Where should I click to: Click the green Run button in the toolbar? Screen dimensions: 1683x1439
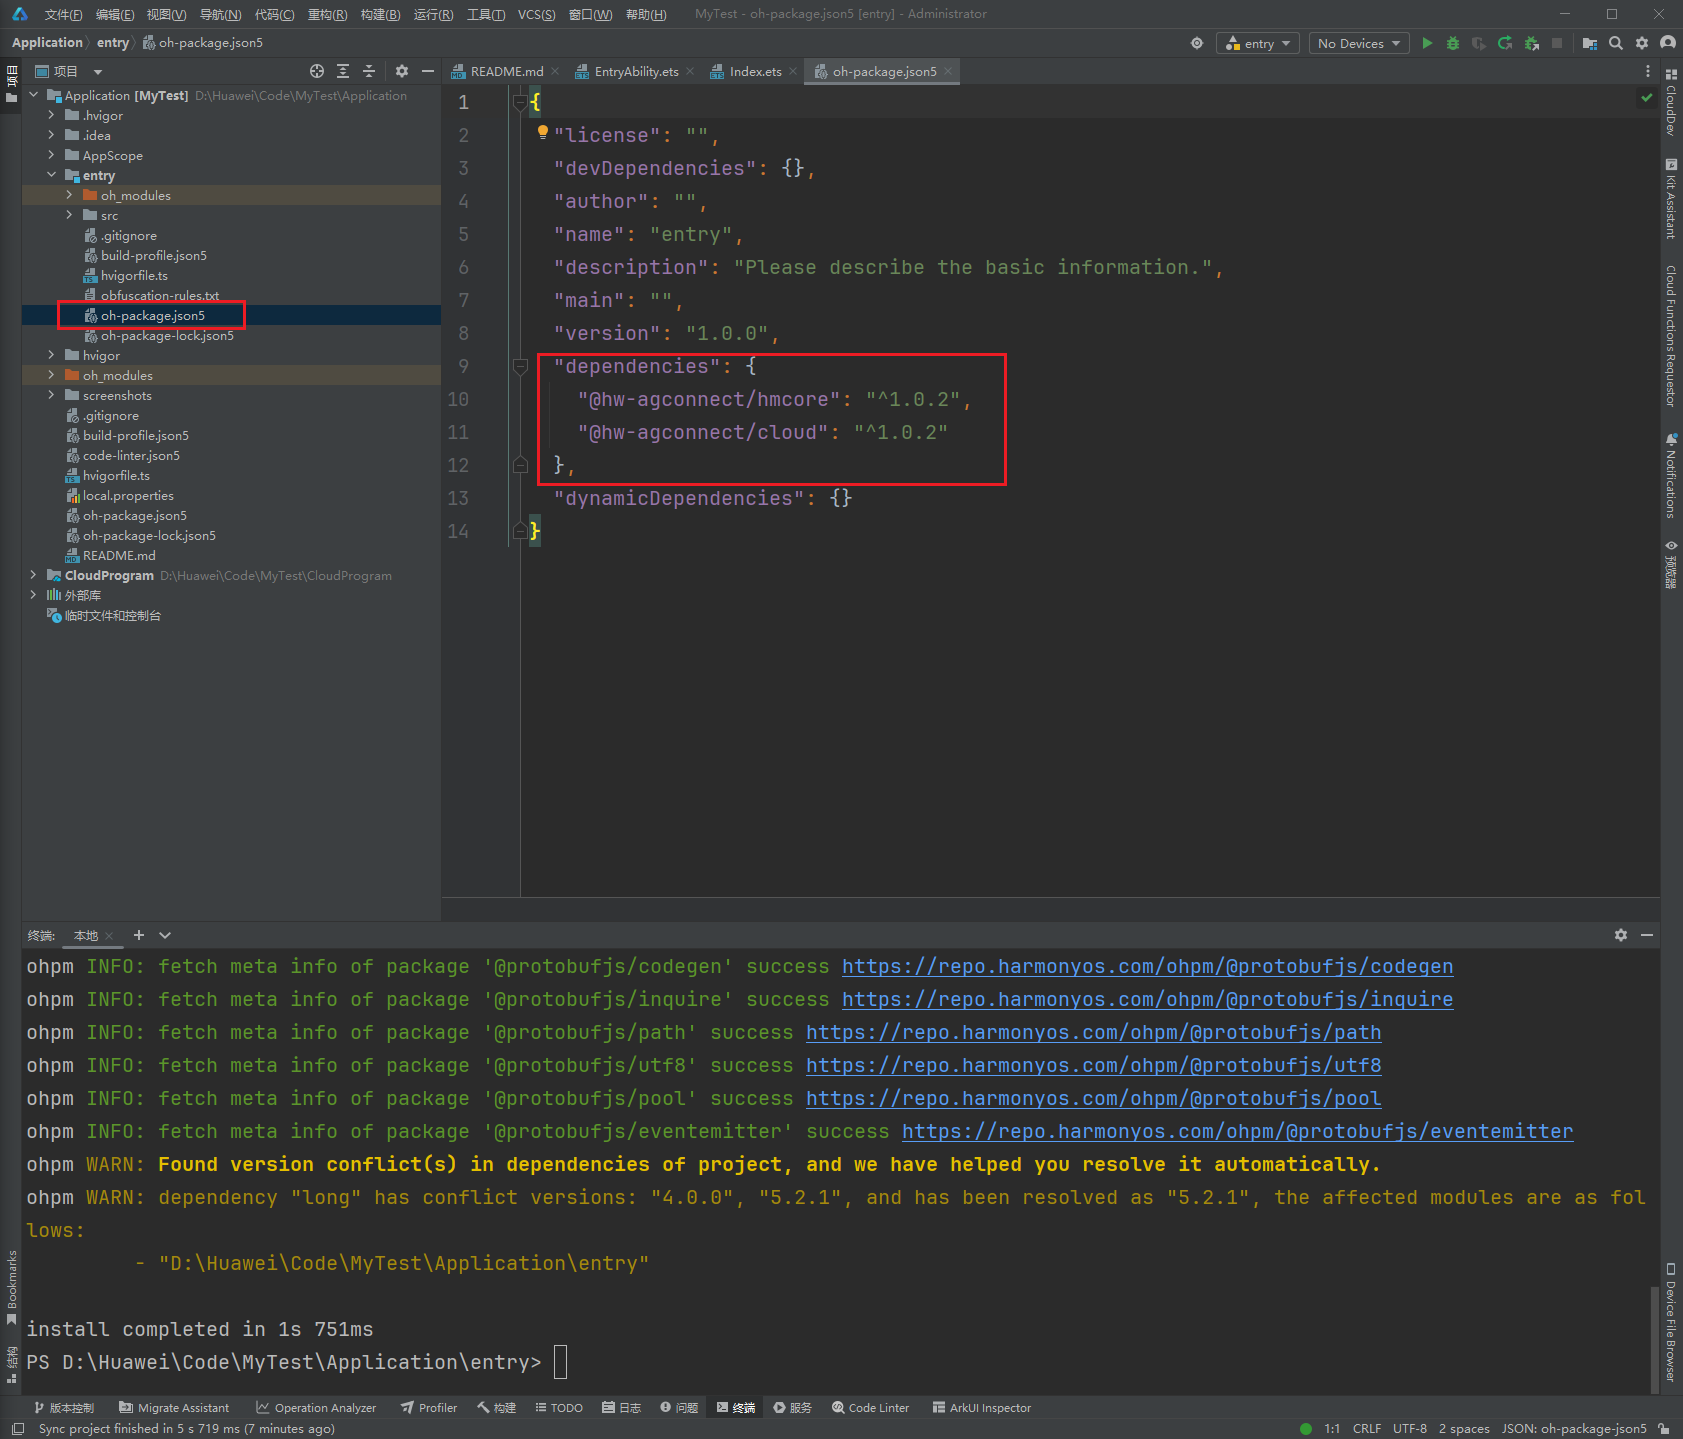click(1427, 43)
